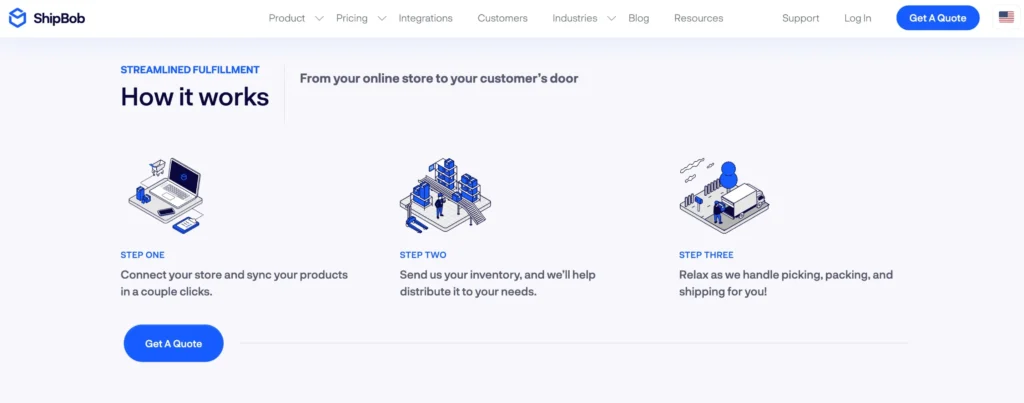Expand the Pricing dropdown chevron
The width and height of the screenshot is (1024, 403).
pyautogui.click(x=381, y=18)
